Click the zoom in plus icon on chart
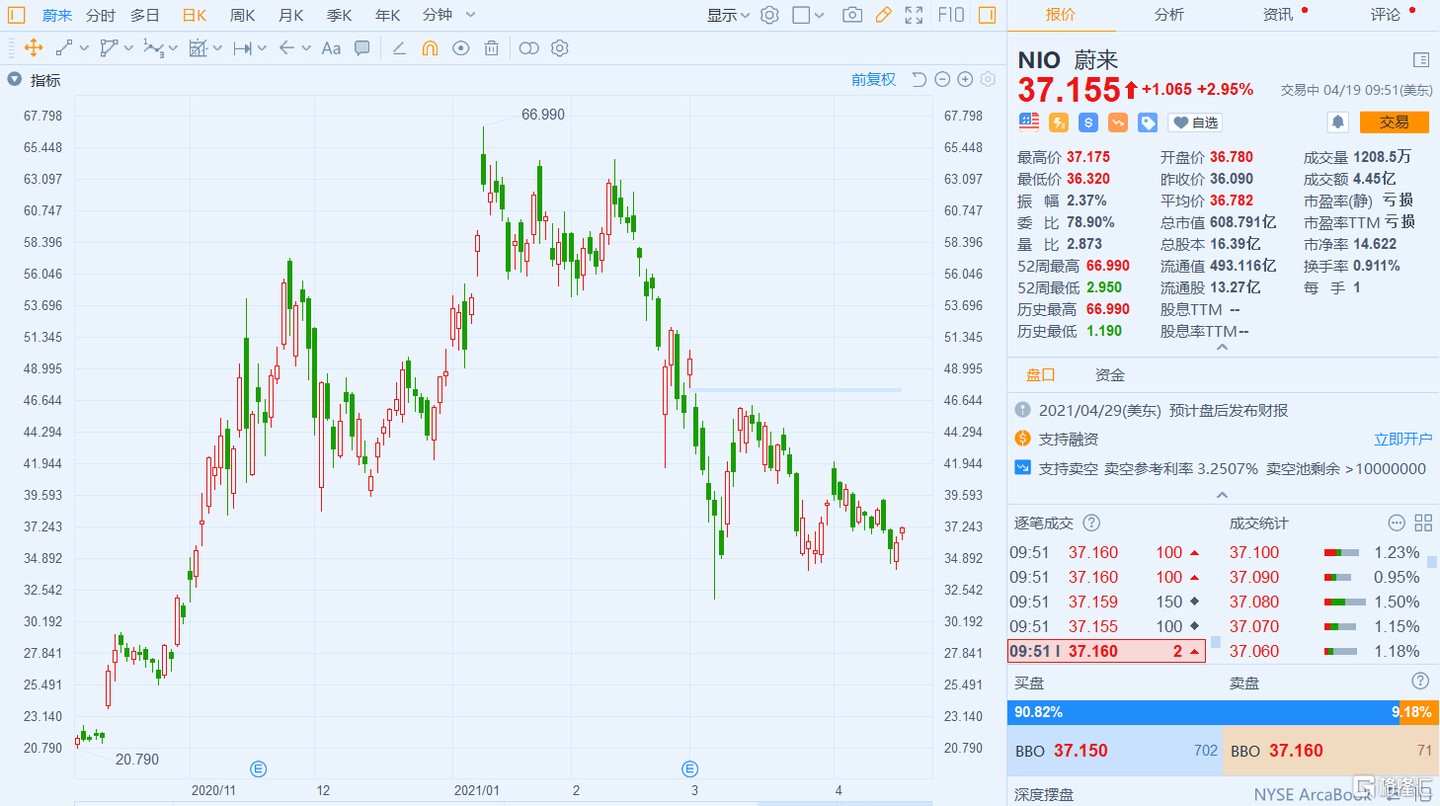This screenshot has width=1440, height=806. pos(965,80)
